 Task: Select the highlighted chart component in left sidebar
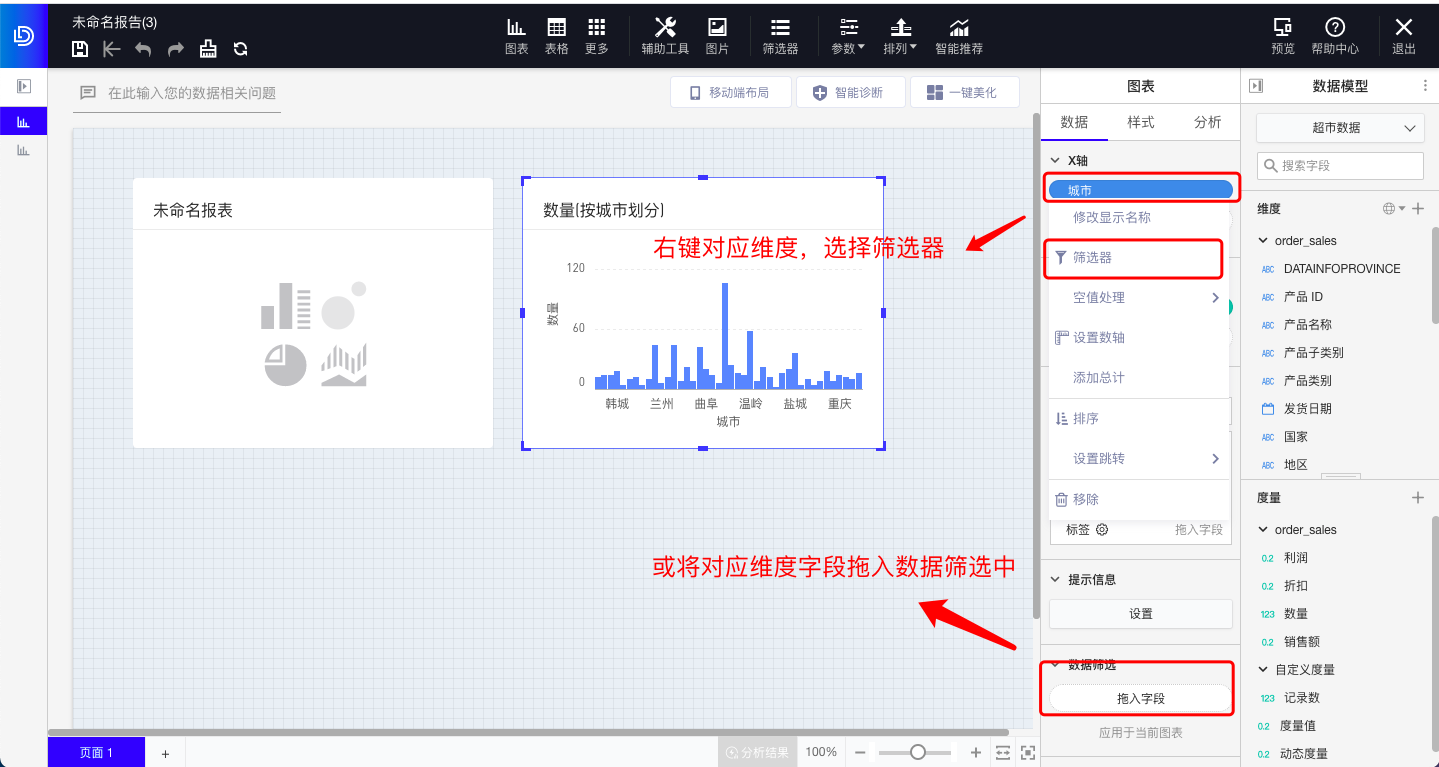[23, 121]
